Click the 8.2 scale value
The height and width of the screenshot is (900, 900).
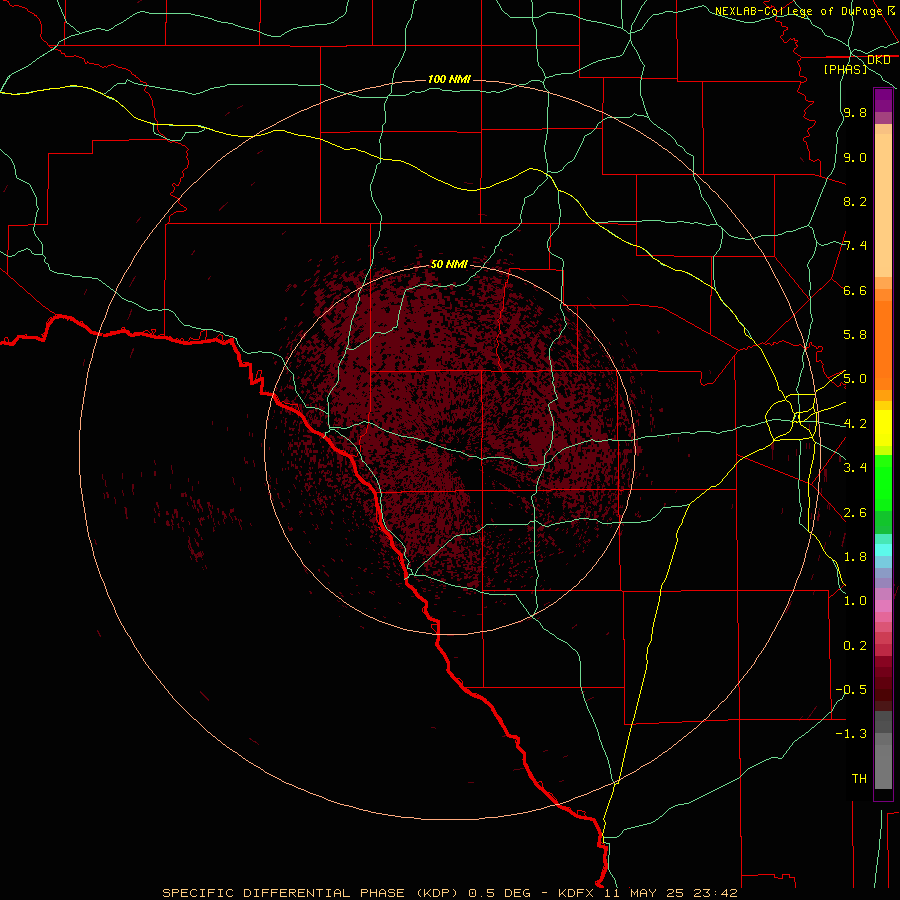pos(855,201)
